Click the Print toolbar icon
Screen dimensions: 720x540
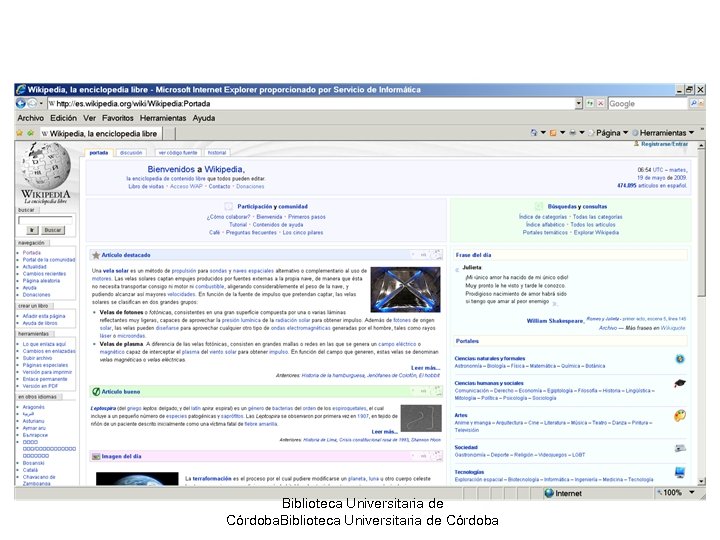click(572, 133)
